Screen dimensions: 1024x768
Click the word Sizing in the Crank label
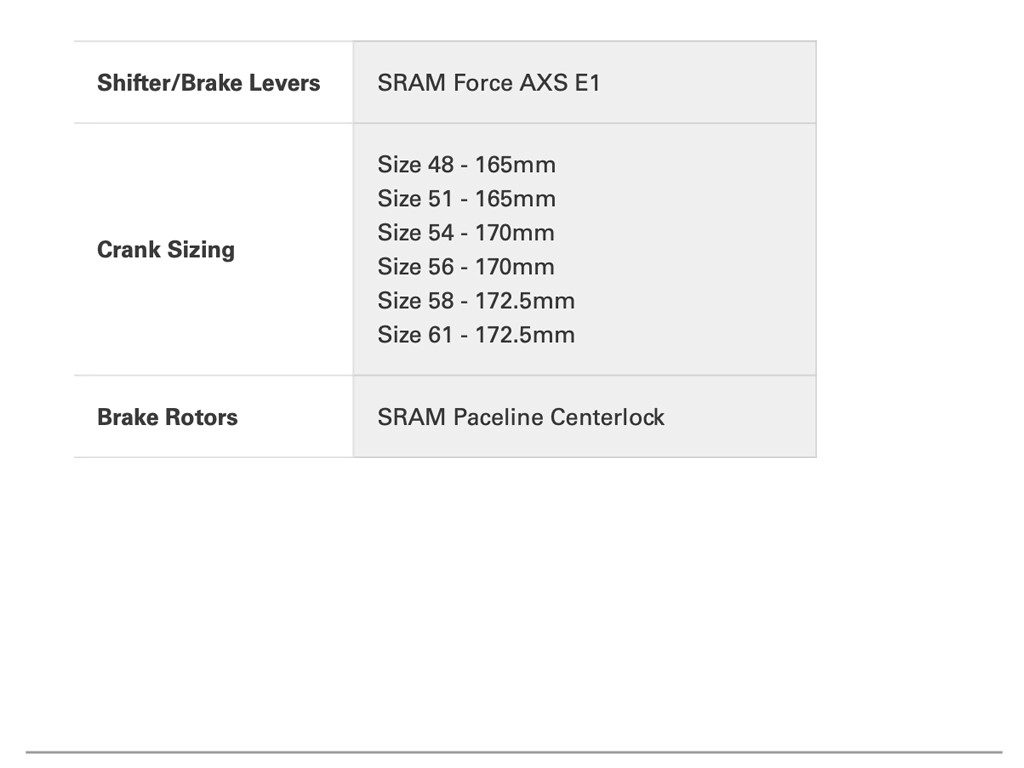coord(201,250)
